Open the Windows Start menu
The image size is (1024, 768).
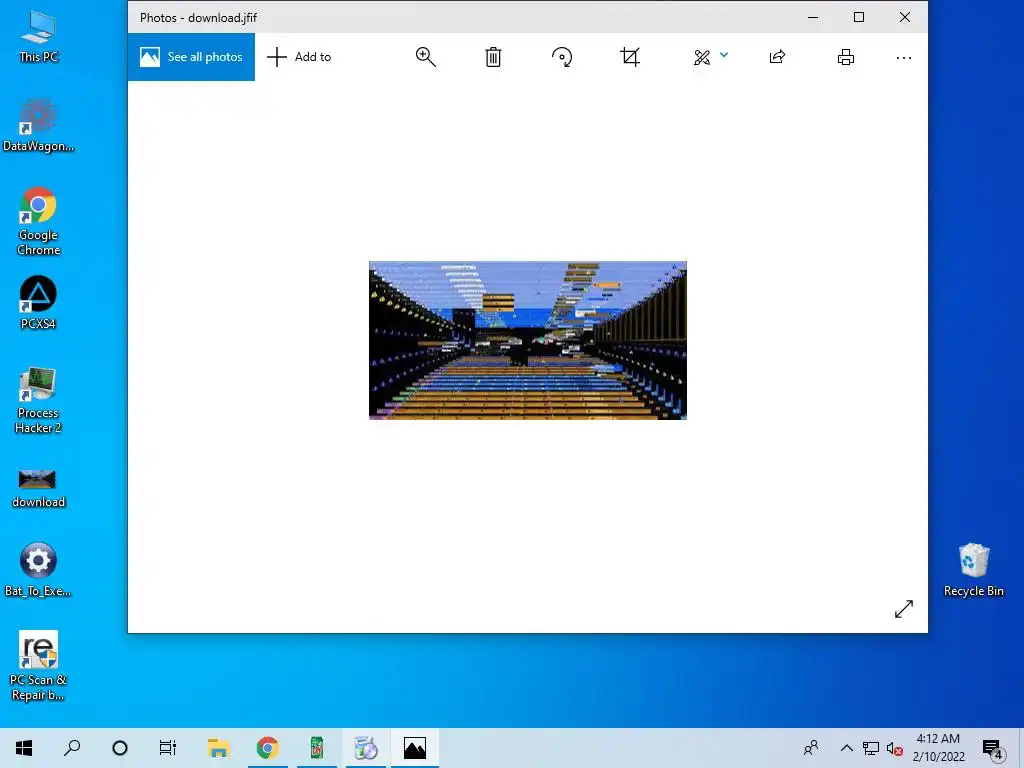(x=24, y=748)
